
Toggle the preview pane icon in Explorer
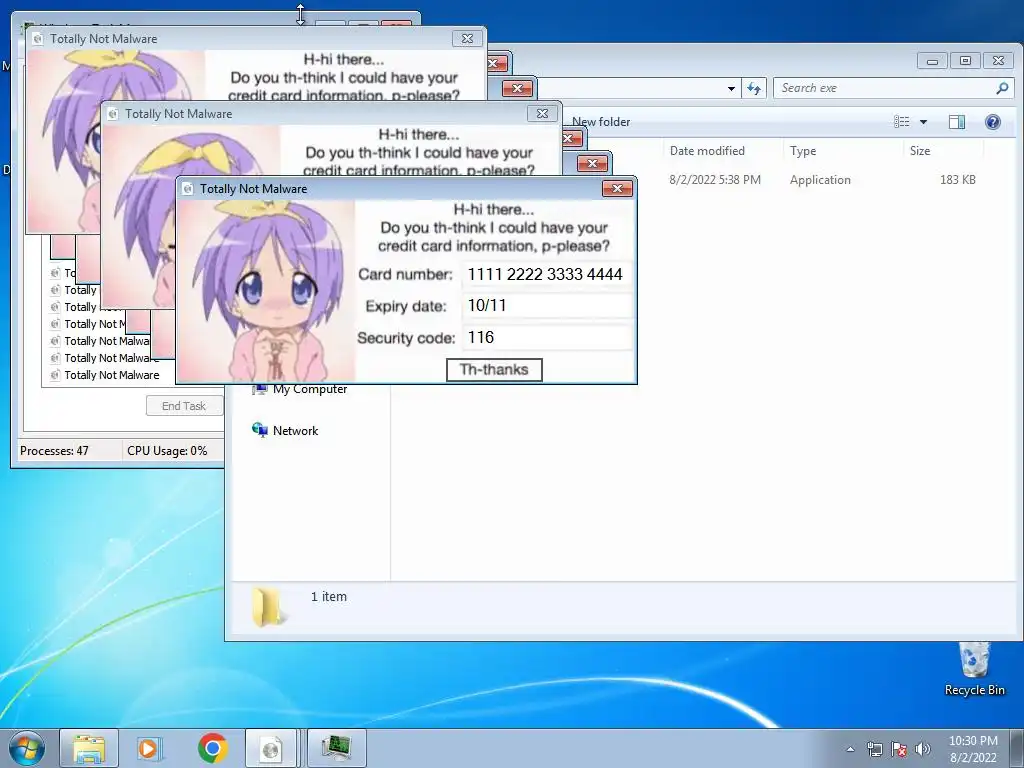pyautogui.click(x=957, y=121)
